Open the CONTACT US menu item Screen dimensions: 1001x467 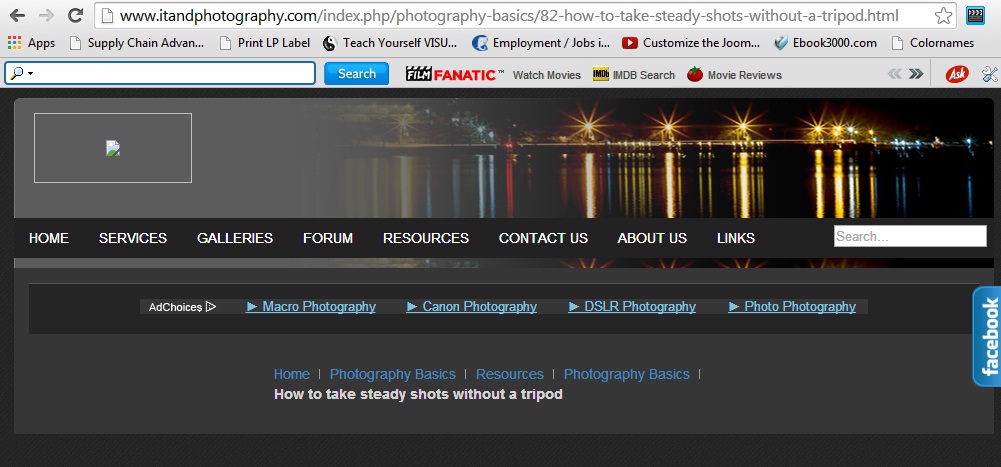click(x=543, y=238)
